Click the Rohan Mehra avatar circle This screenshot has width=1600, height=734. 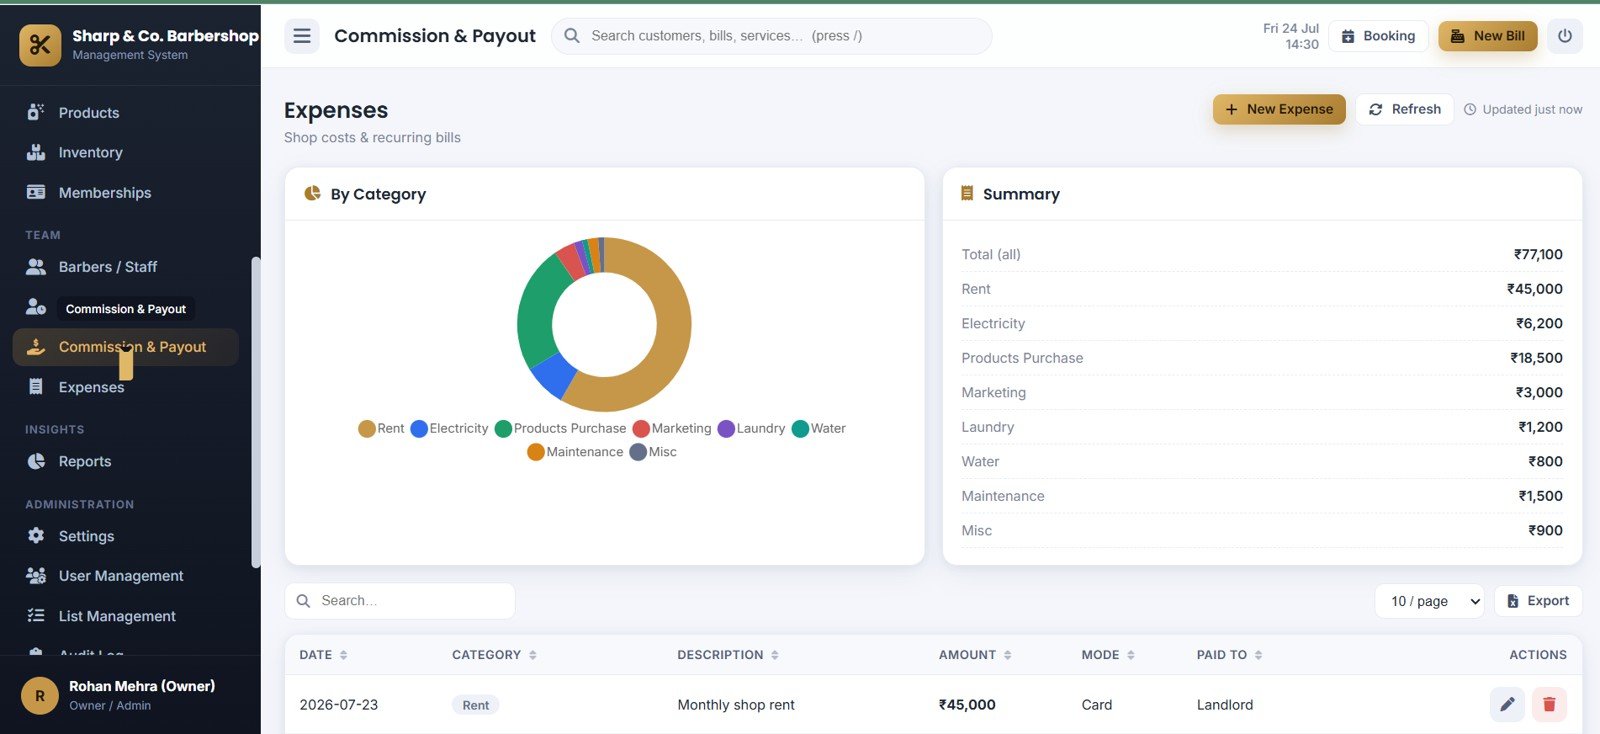40,695
